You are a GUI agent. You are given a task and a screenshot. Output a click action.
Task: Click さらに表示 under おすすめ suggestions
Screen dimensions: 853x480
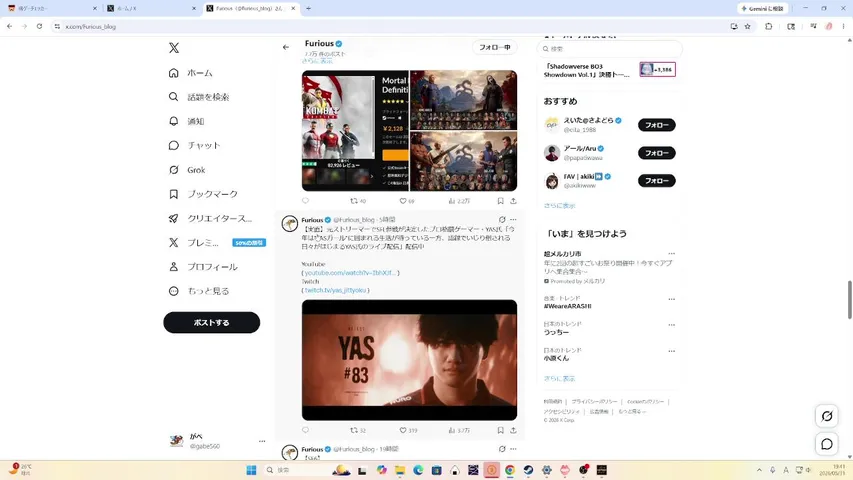(559, 206)
